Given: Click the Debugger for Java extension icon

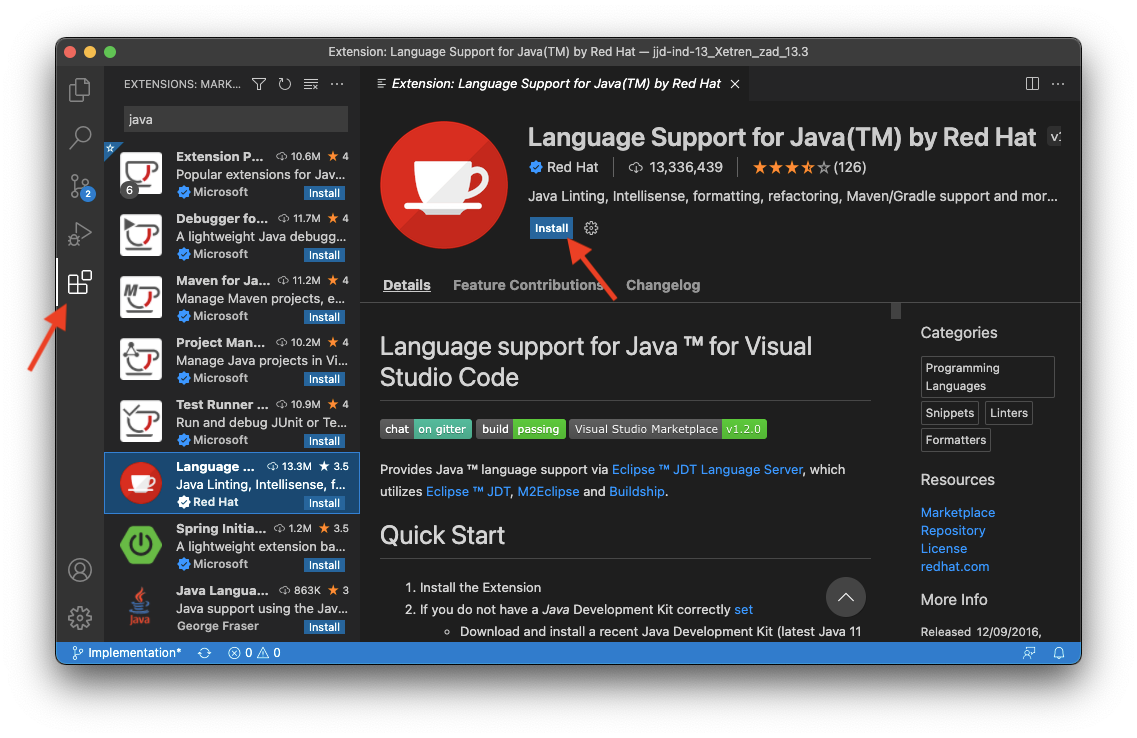Looking at the screenshot, I should (141, 235).
